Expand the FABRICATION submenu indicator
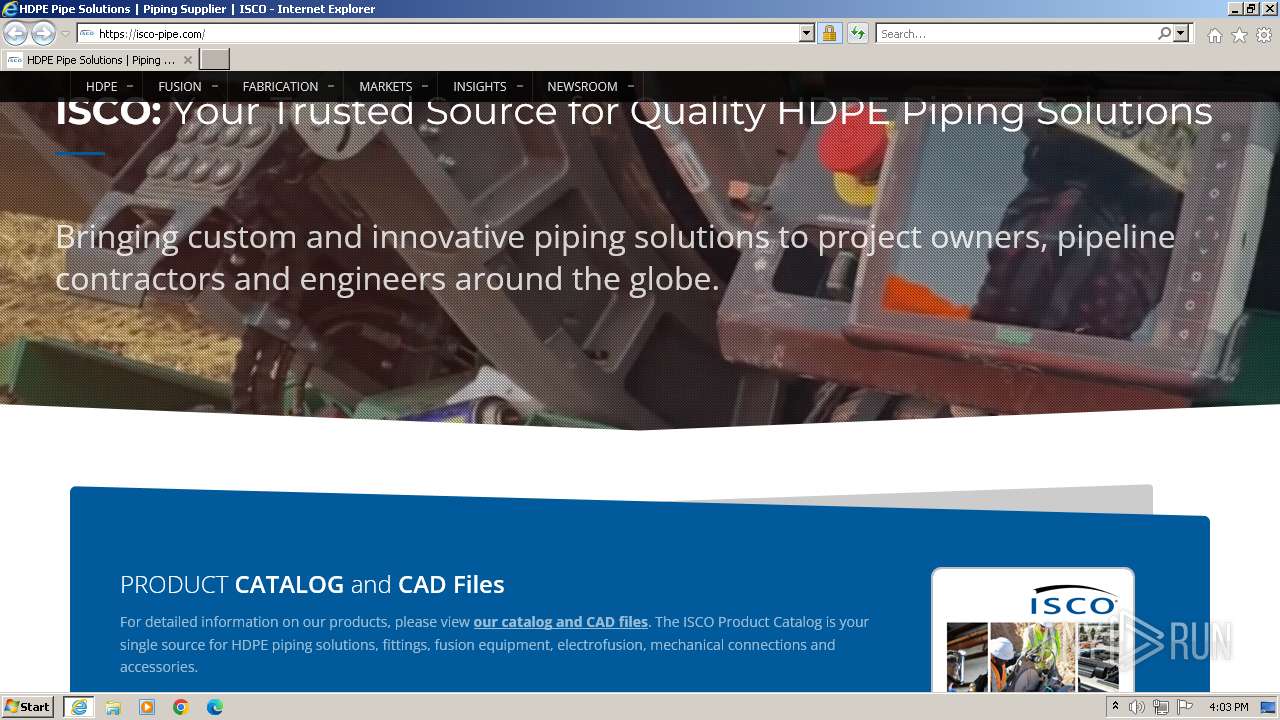 pyautogui.click(x=331, y=86)
